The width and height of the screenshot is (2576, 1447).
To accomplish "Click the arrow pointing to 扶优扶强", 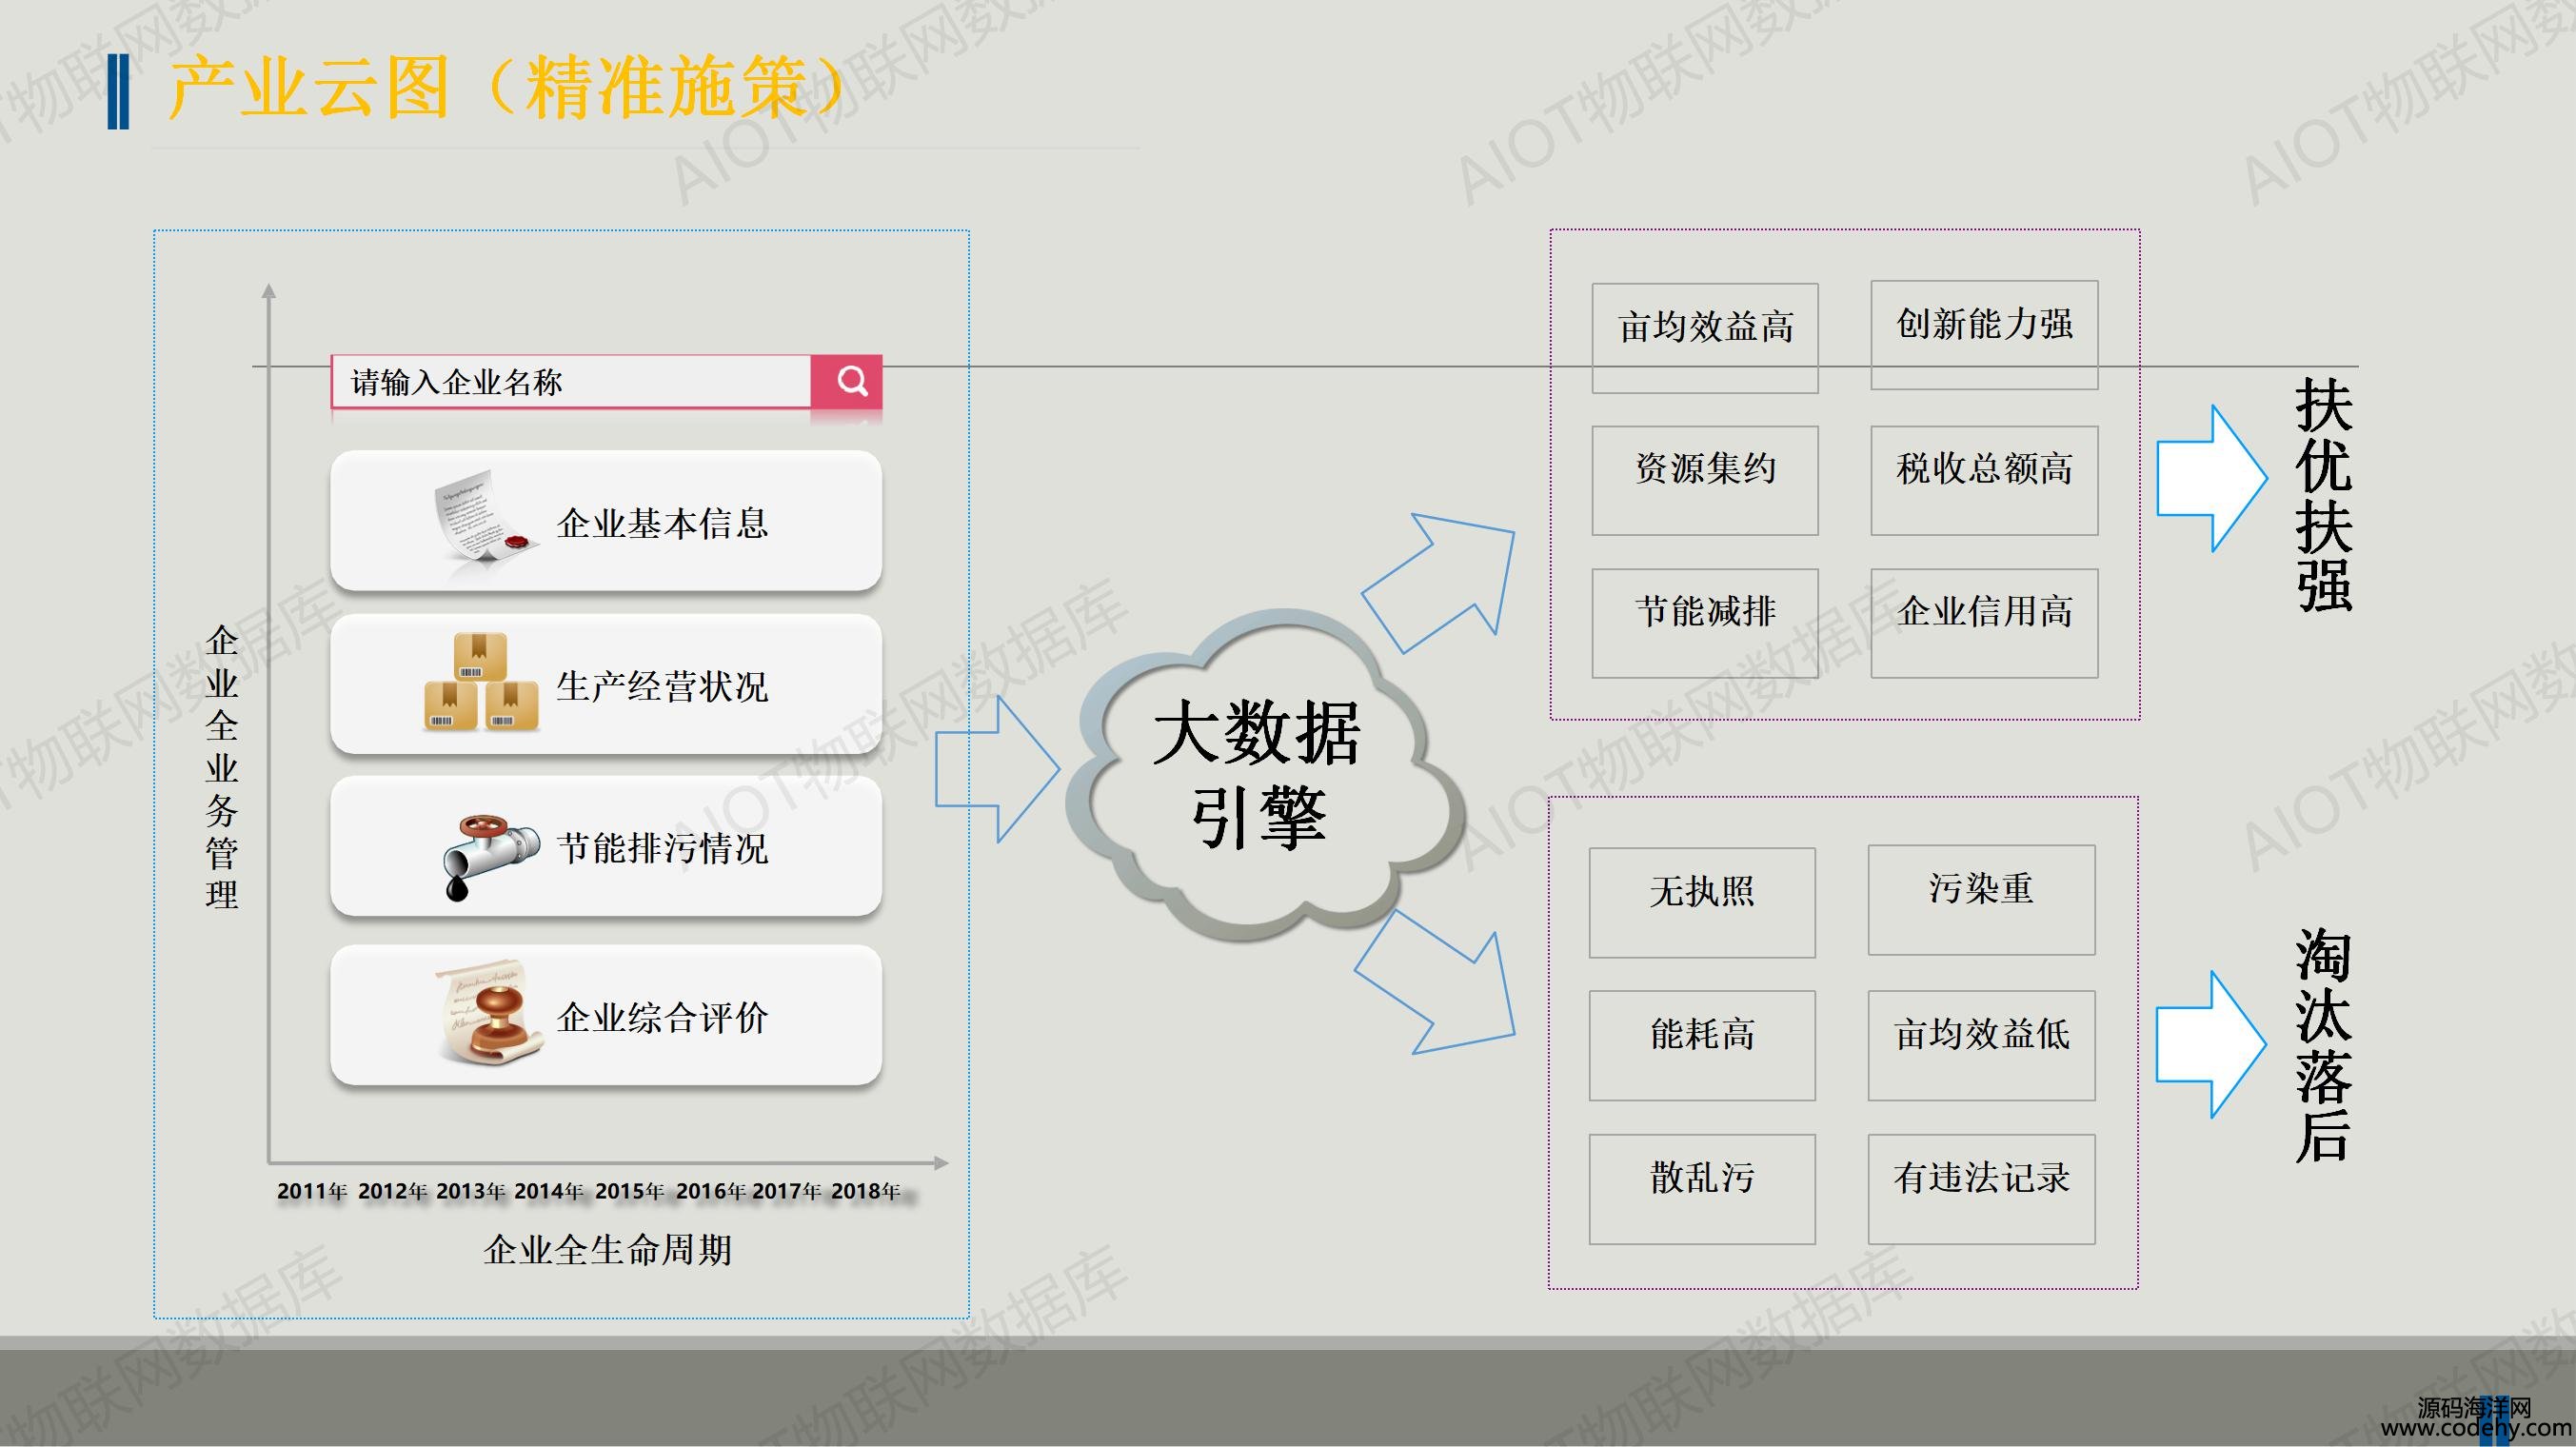I will tap(2211, 478).
